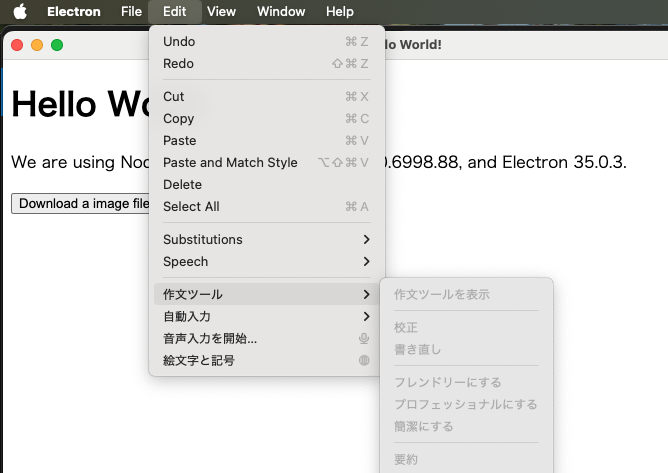
Task: Choose 音声入力を開始… menu item
Action: [x=267, y=338]
